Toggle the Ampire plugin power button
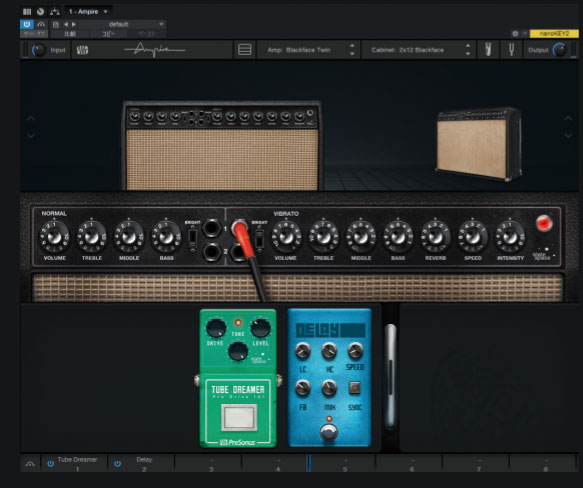 tap(27, 25)
